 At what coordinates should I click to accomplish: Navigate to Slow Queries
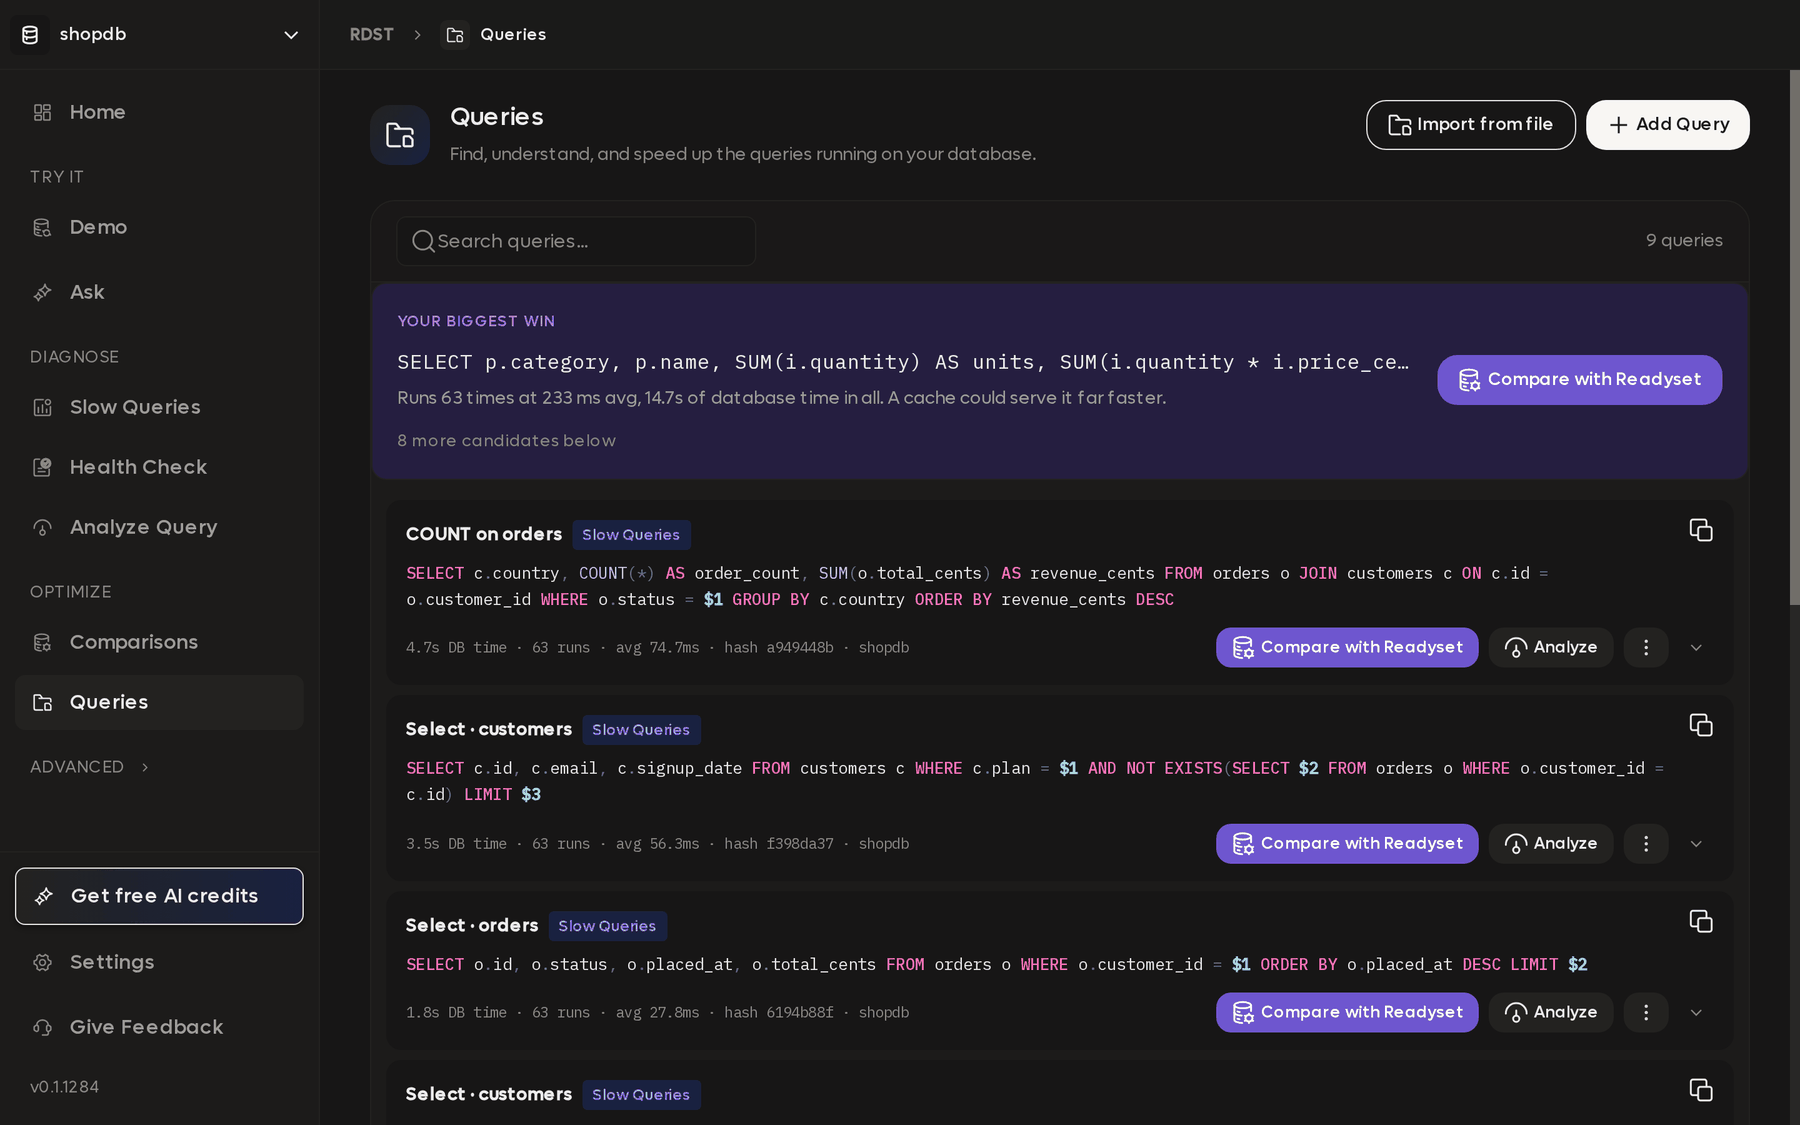click(x=159, y=407)
